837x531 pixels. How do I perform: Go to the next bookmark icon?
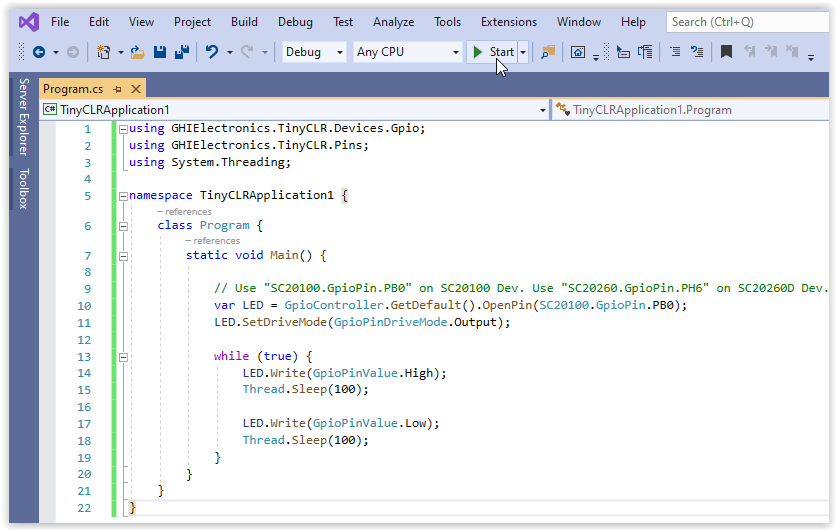(x=771, y=52)
